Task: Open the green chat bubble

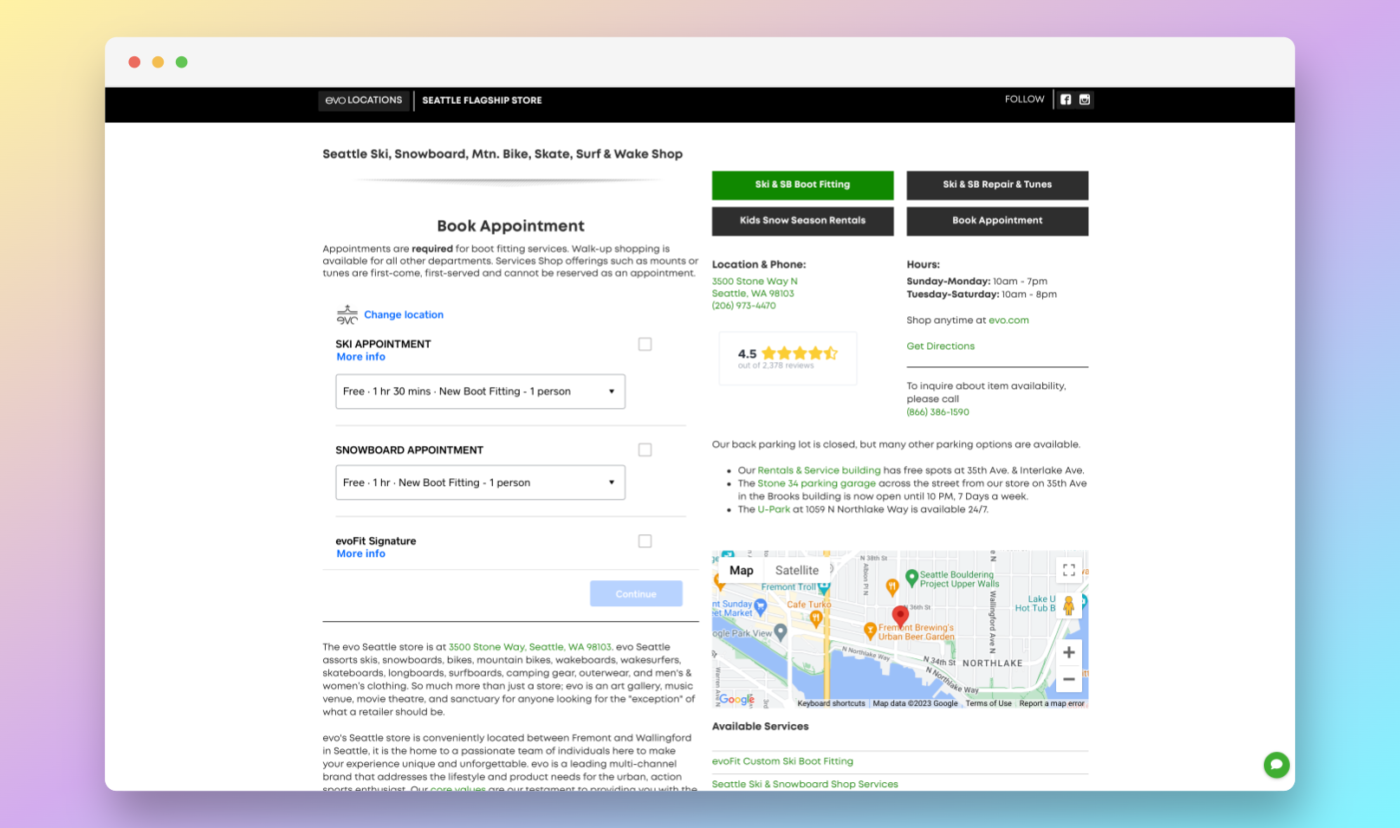Action: click(1276, 764)
